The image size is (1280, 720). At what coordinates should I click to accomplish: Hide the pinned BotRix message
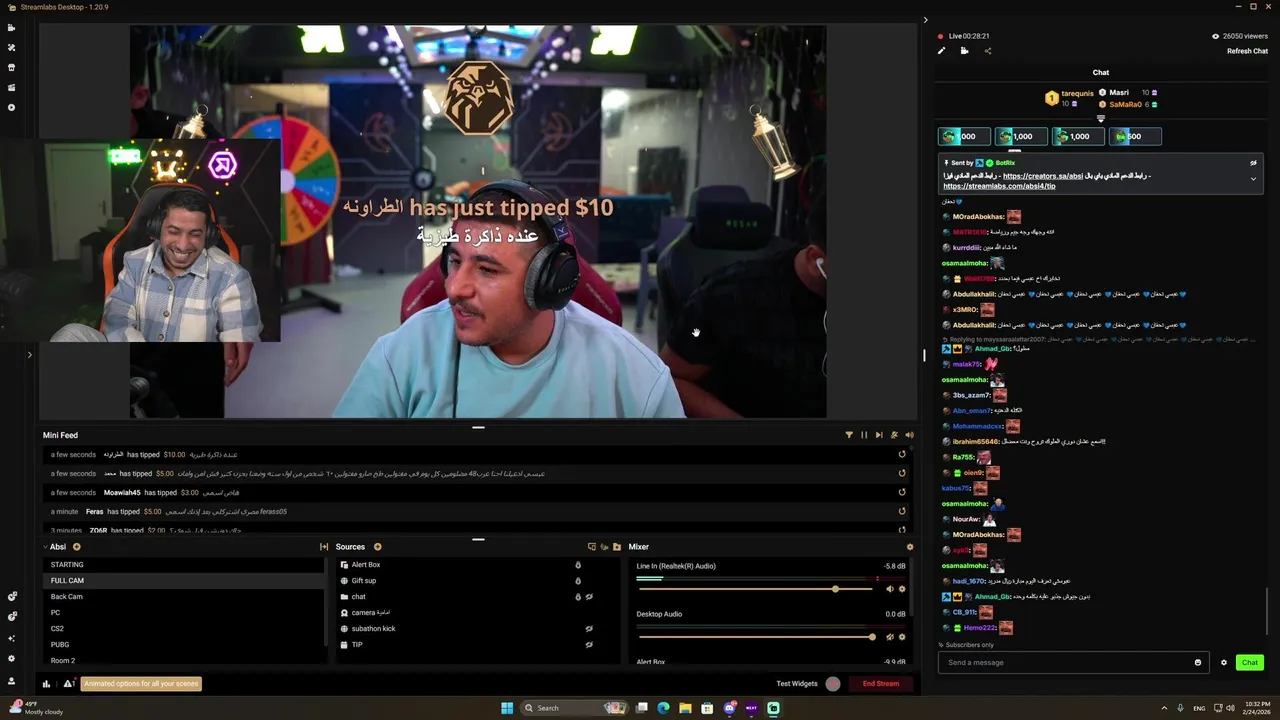click(x=1253, y=162)
